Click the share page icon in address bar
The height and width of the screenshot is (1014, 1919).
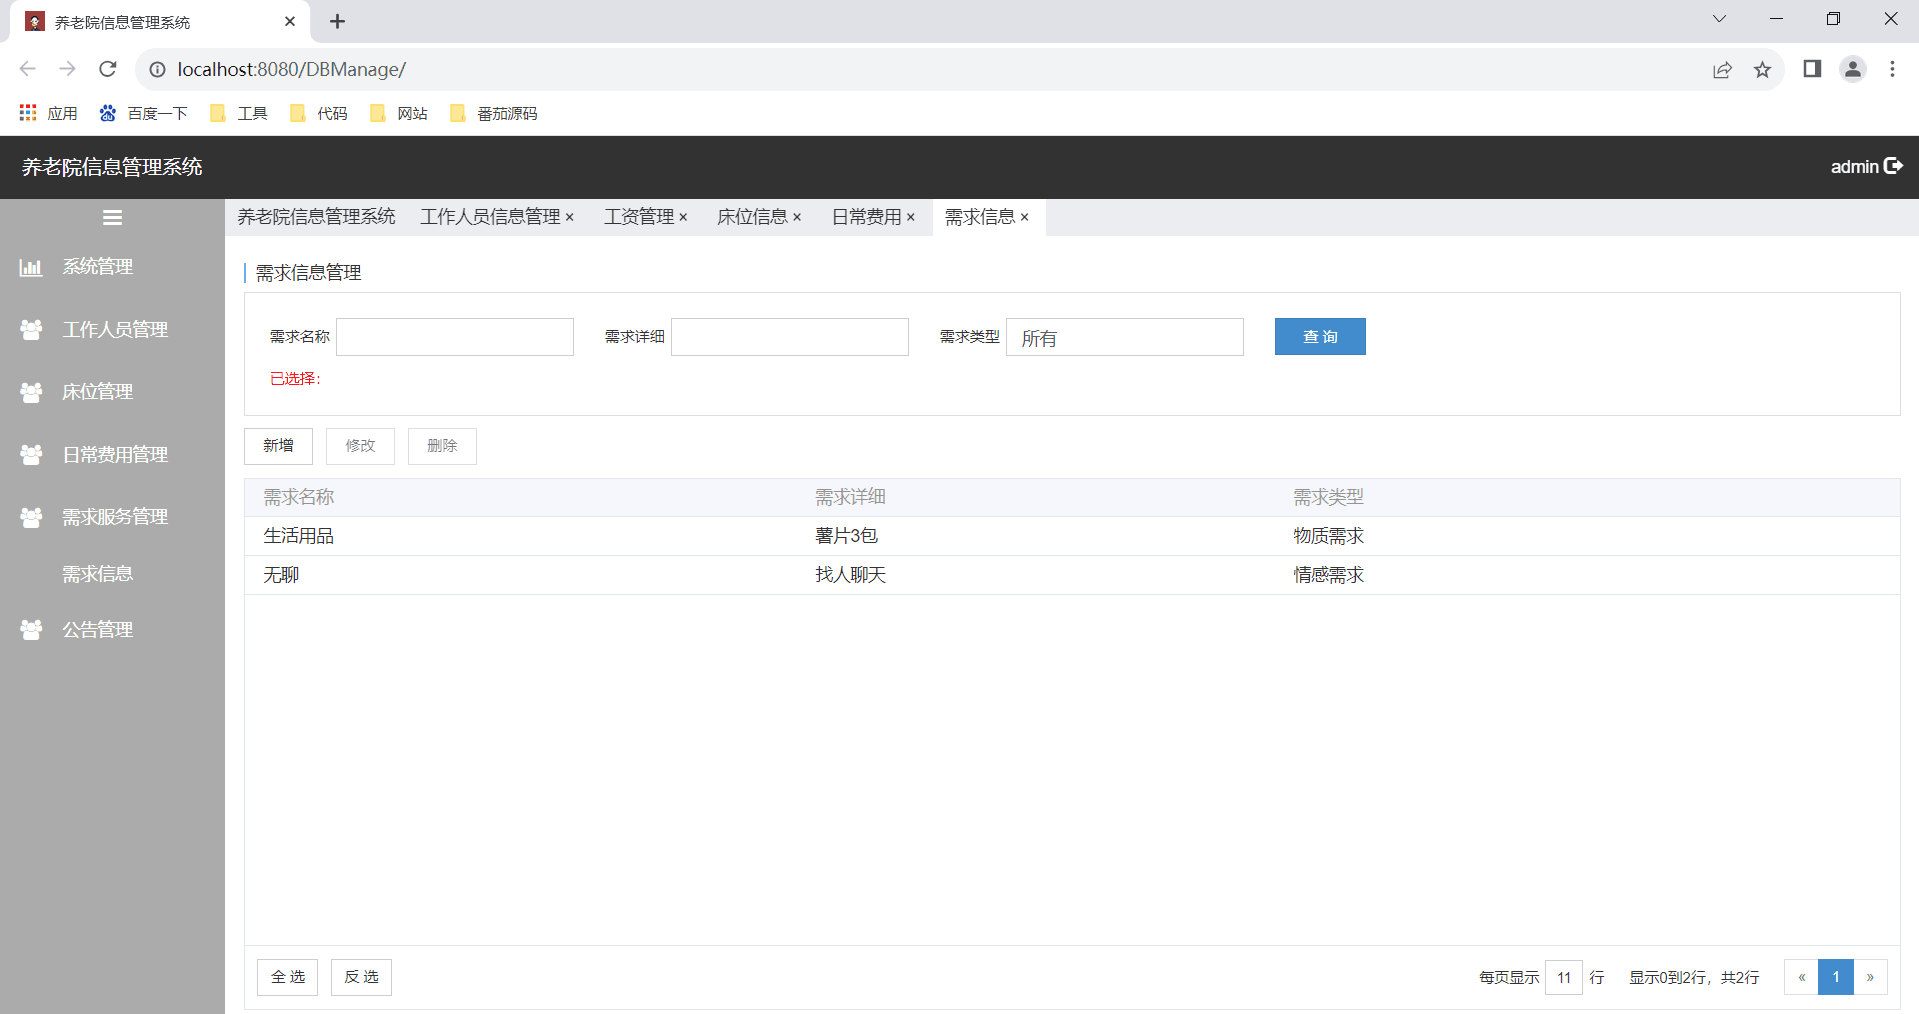click(1722, 69)
